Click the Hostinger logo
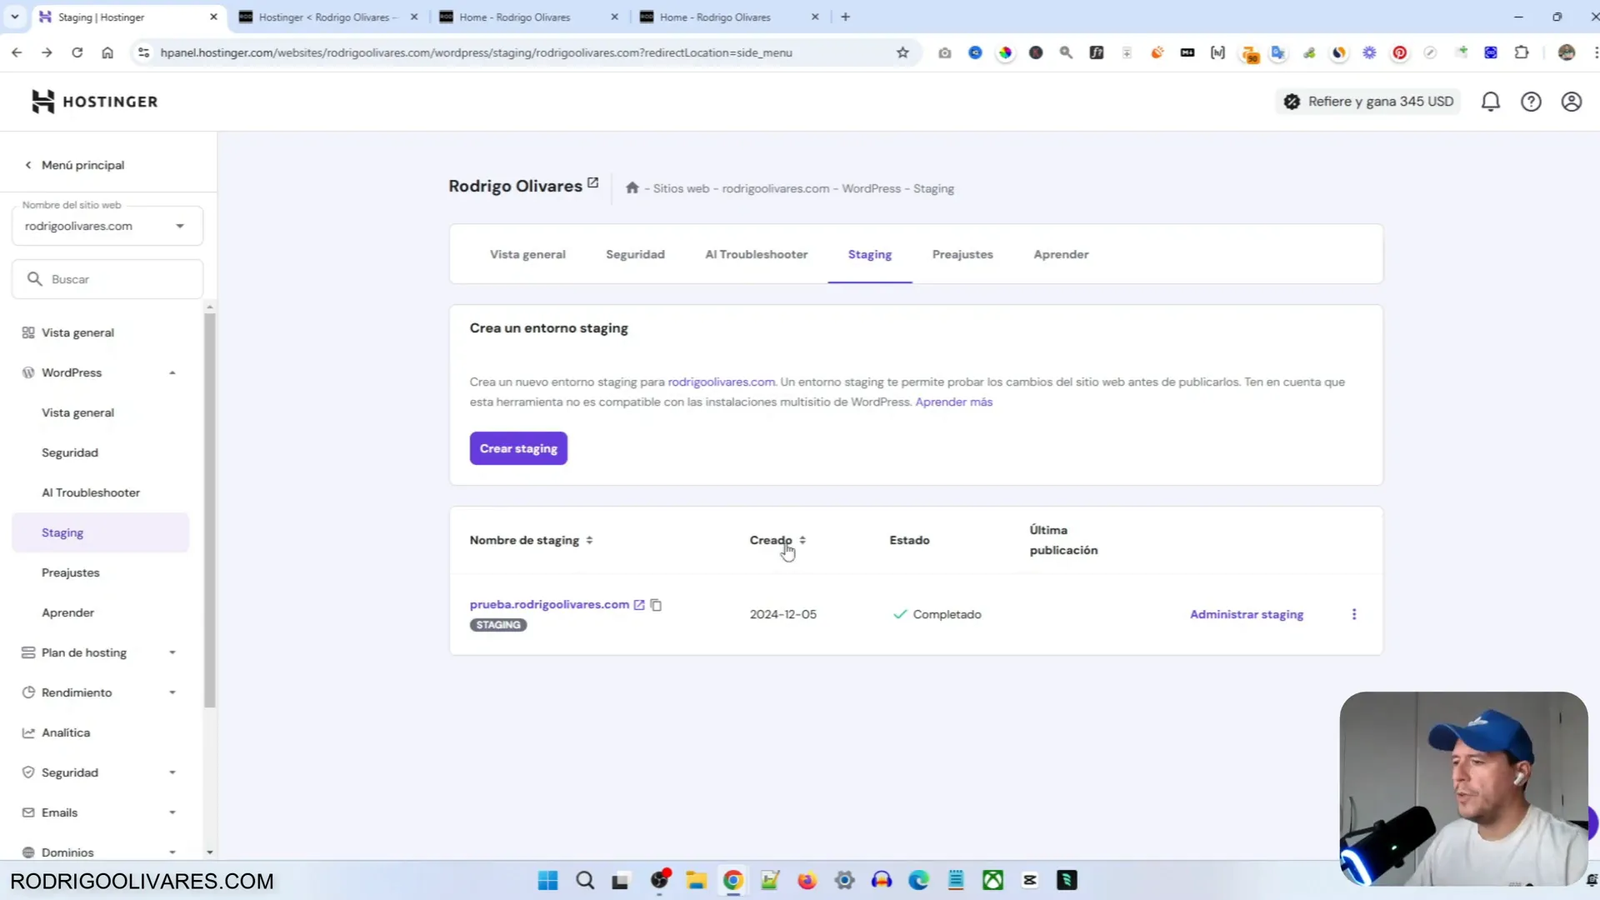The height and width of the screenshot is (900, 1600). [93, 101]
